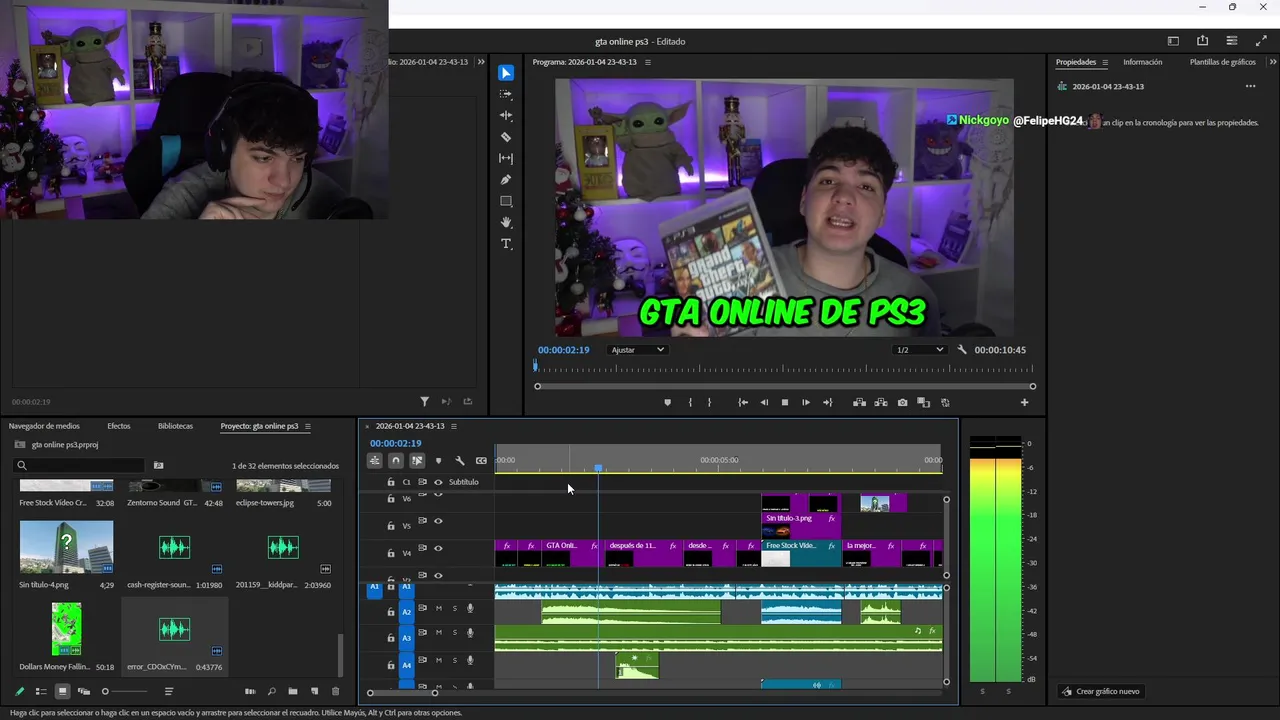Viewport: 1280px width, 720px height.
Task: Go to In point in Program monitor
Action: tap(743, 402)
